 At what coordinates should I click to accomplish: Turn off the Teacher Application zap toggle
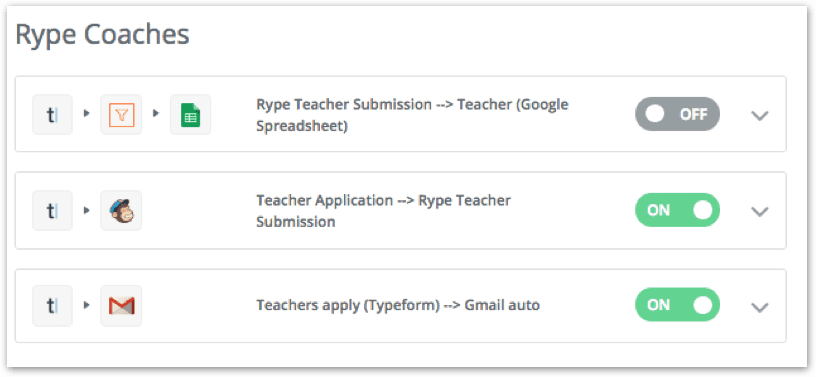[x=677, y=210]
